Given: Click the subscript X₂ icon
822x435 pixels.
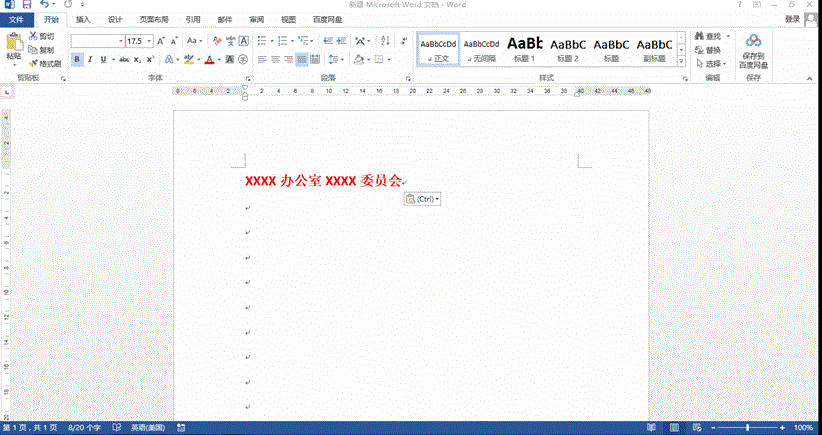Looking at the screenshot, I should [x=137, y=60].
